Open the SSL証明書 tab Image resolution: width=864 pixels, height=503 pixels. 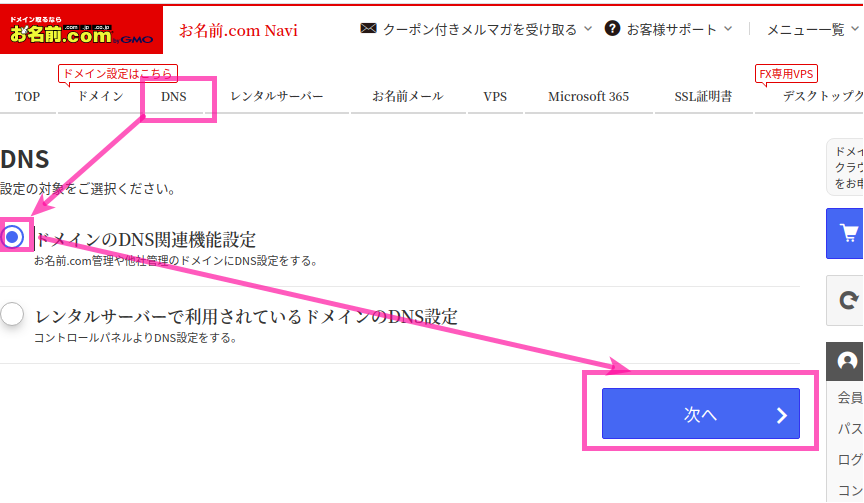[703, 96]
